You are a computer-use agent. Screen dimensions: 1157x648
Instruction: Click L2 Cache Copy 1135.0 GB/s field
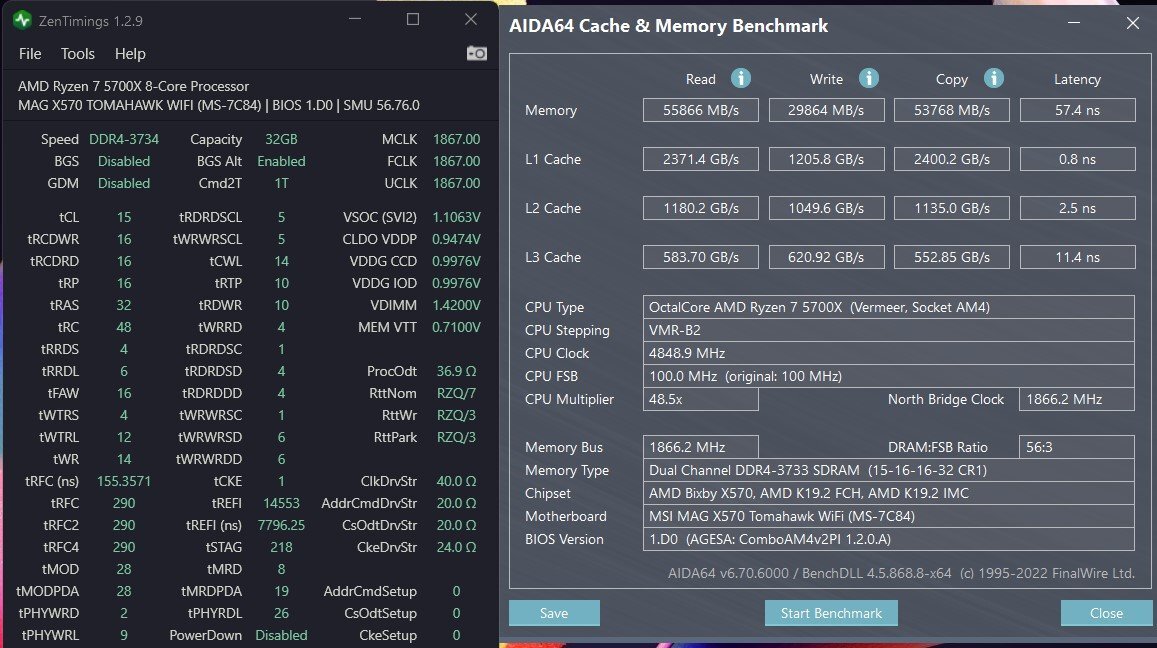(952, 208)
